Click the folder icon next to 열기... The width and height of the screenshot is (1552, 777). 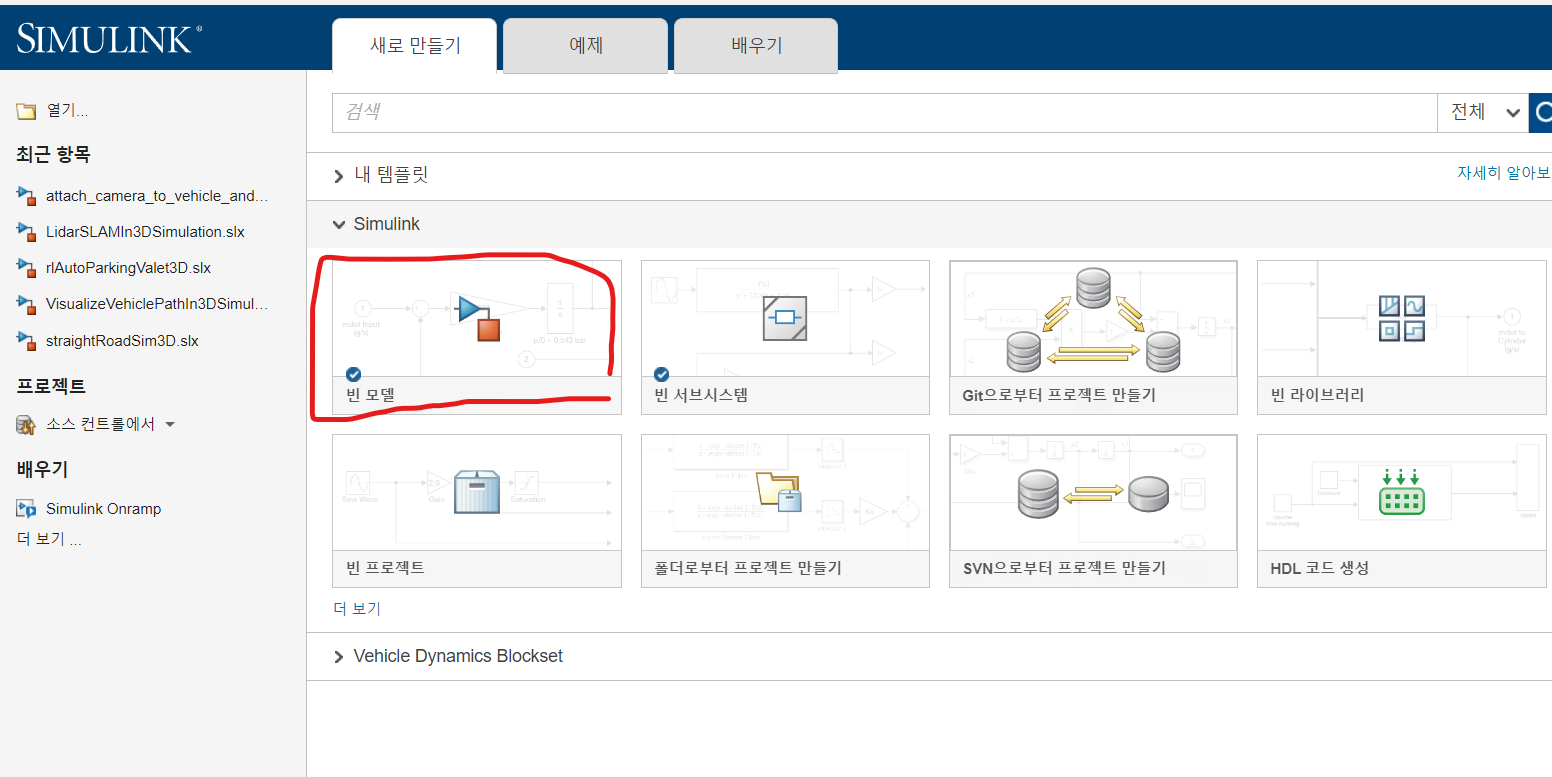pyautogui.click(x=26, y=111)
